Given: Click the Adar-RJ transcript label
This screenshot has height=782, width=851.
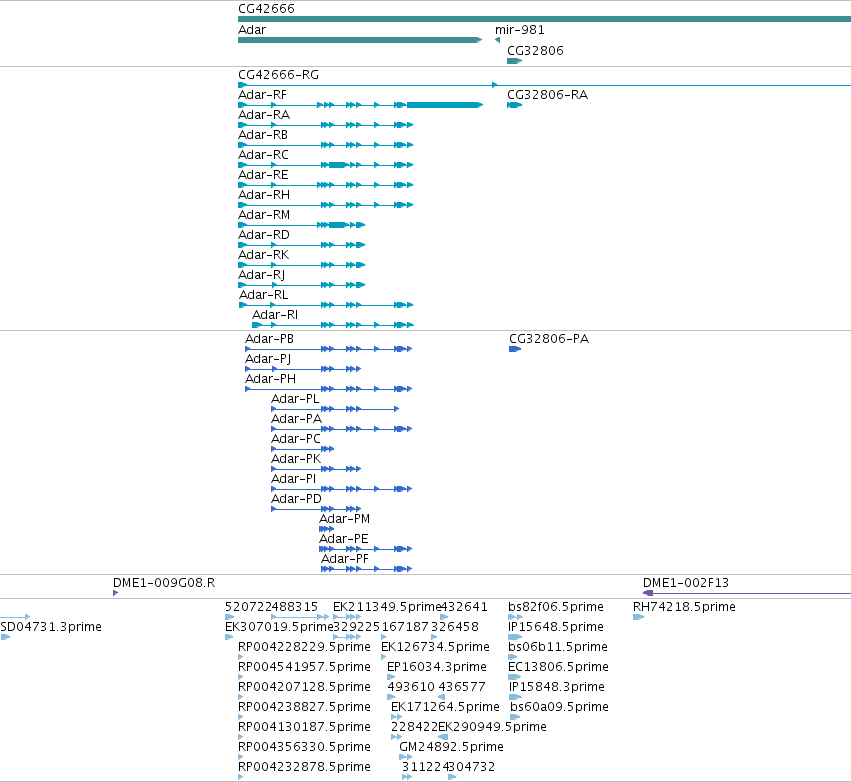Looking at the screenshot, I should pyautogui.click(x=262, y=275).
